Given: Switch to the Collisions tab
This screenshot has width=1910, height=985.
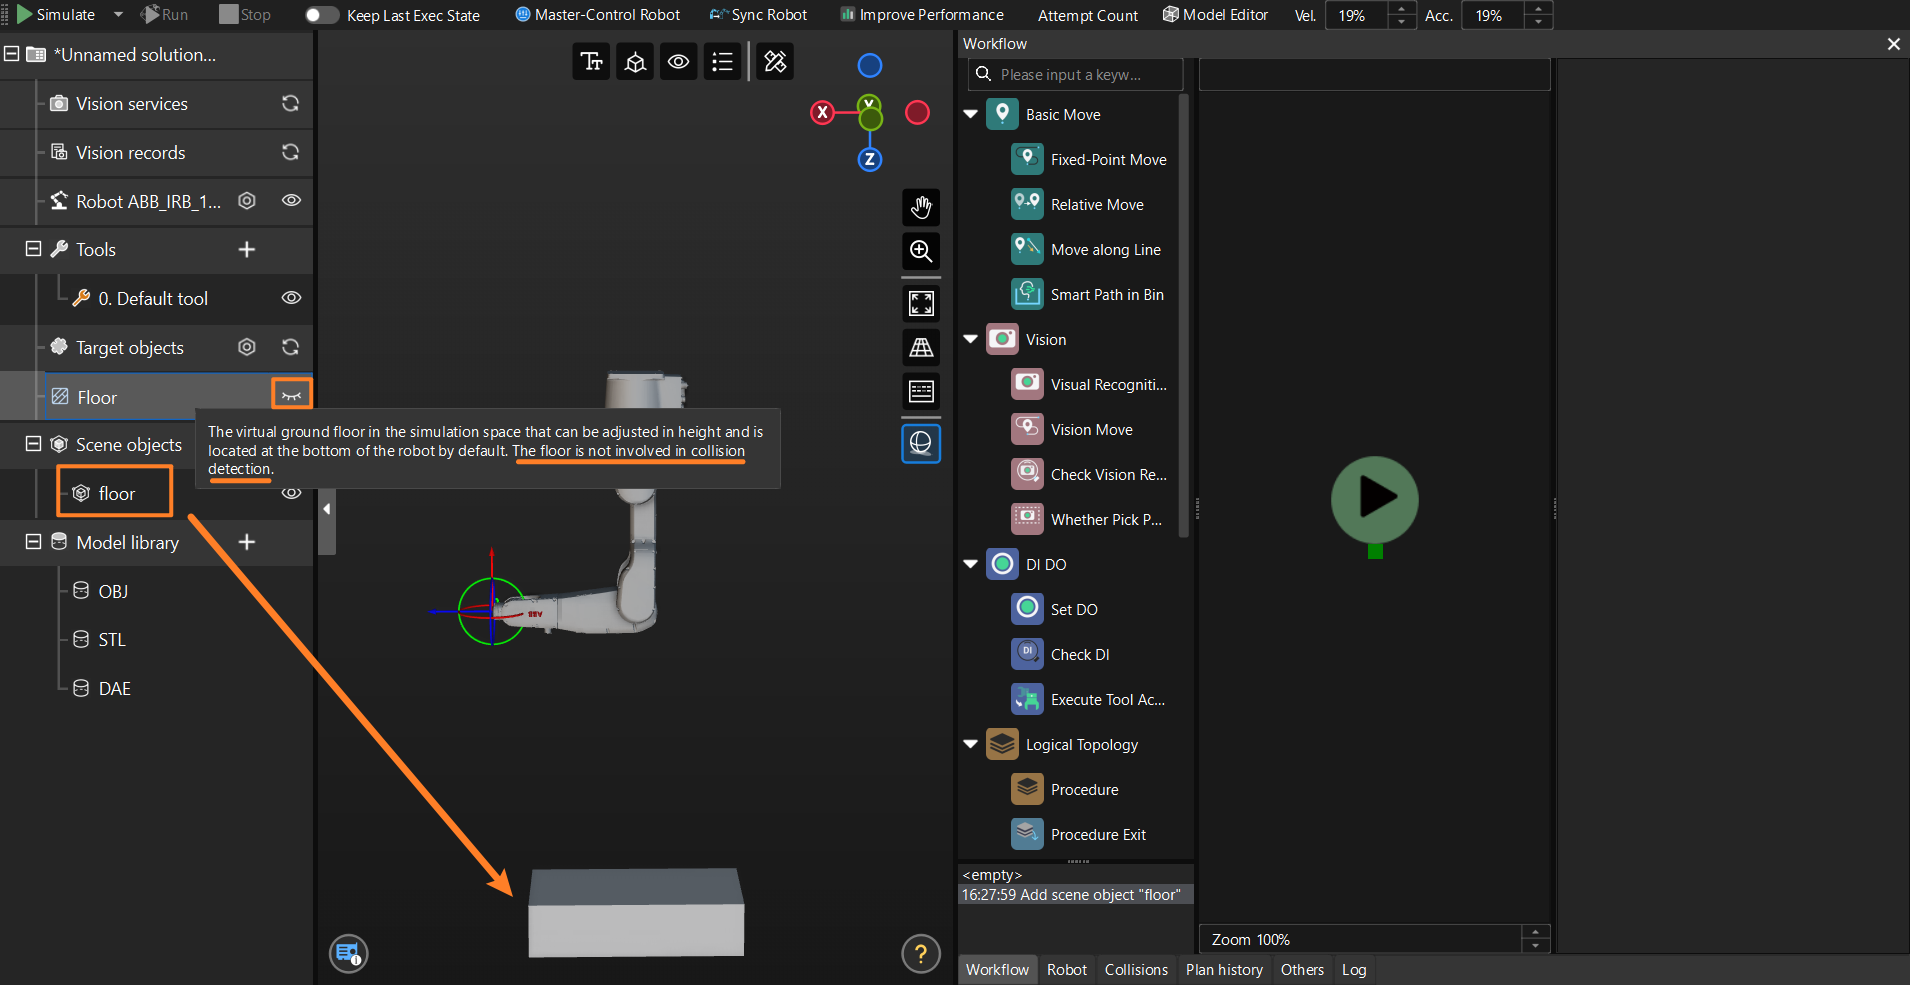Looking at the screenshot, I should [1135, 970].
